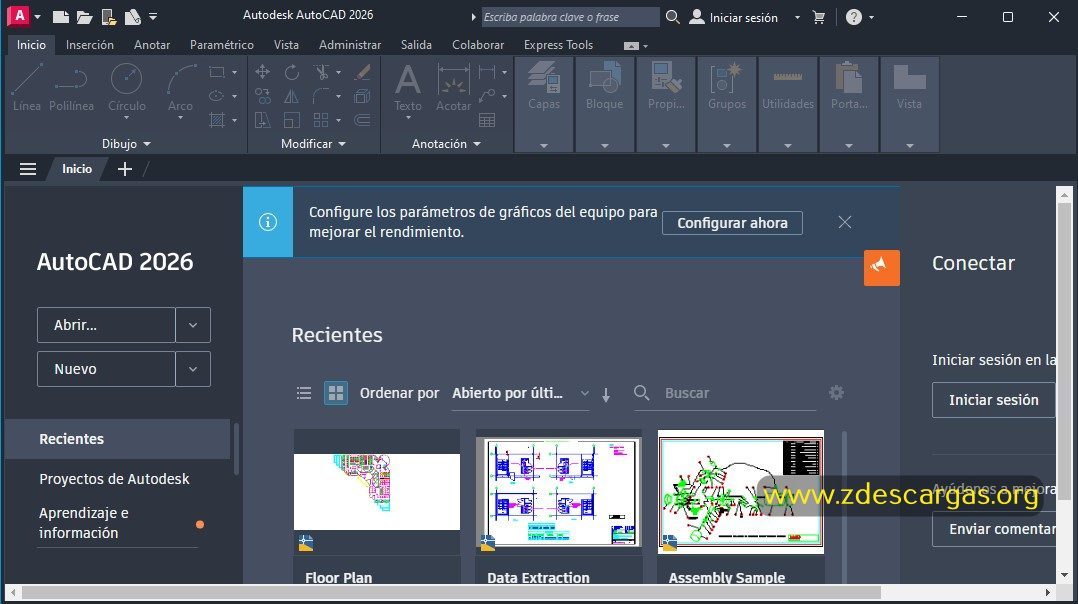The height and width of the screenshot is (604, 1078).
Task: Open the Administrar ribbon tab
Action: pyautogui.click(x=350, y=45)
